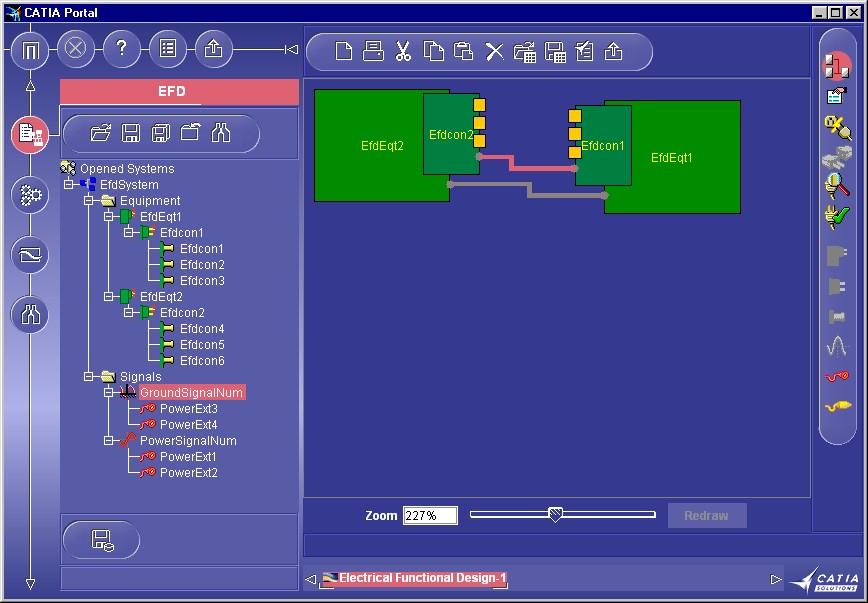The width and height of the screenshot is (868, 603).
Task: Click the save to database icon button
Action: click(x=102, y=540)
